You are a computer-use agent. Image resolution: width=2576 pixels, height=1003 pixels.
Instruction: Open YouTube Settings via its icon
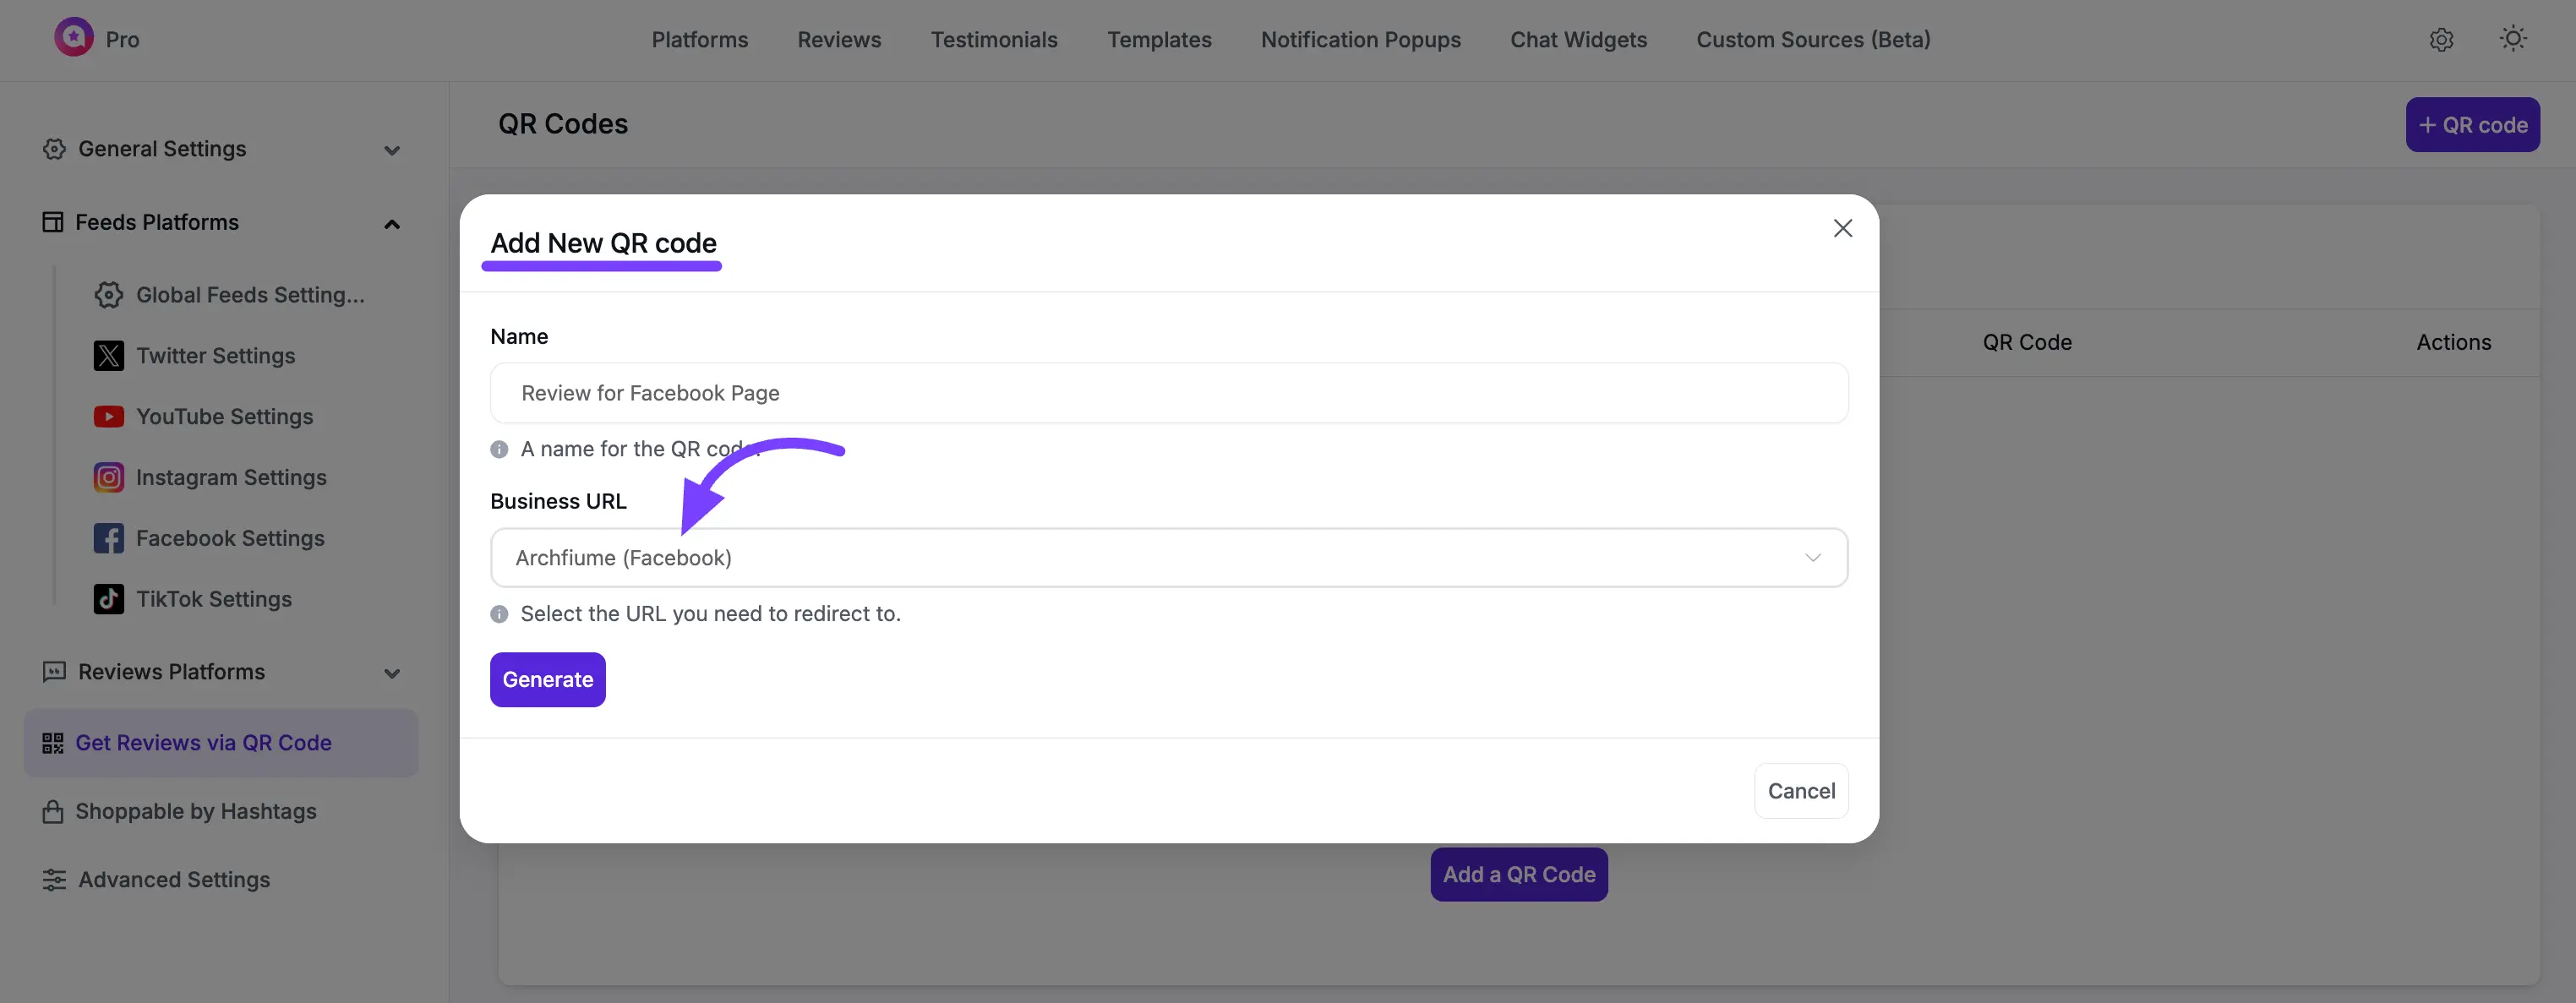[108, 416]
